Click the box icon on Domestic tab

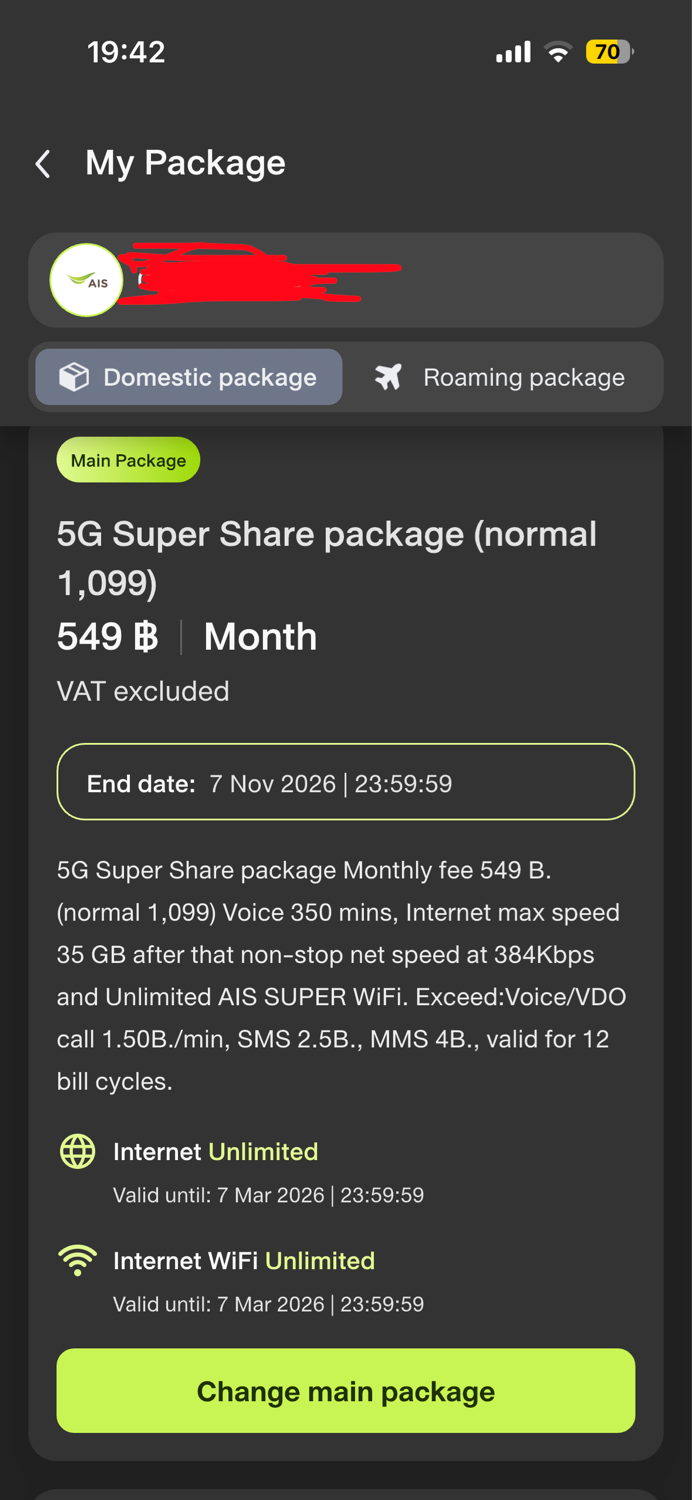tap(74, 377)
